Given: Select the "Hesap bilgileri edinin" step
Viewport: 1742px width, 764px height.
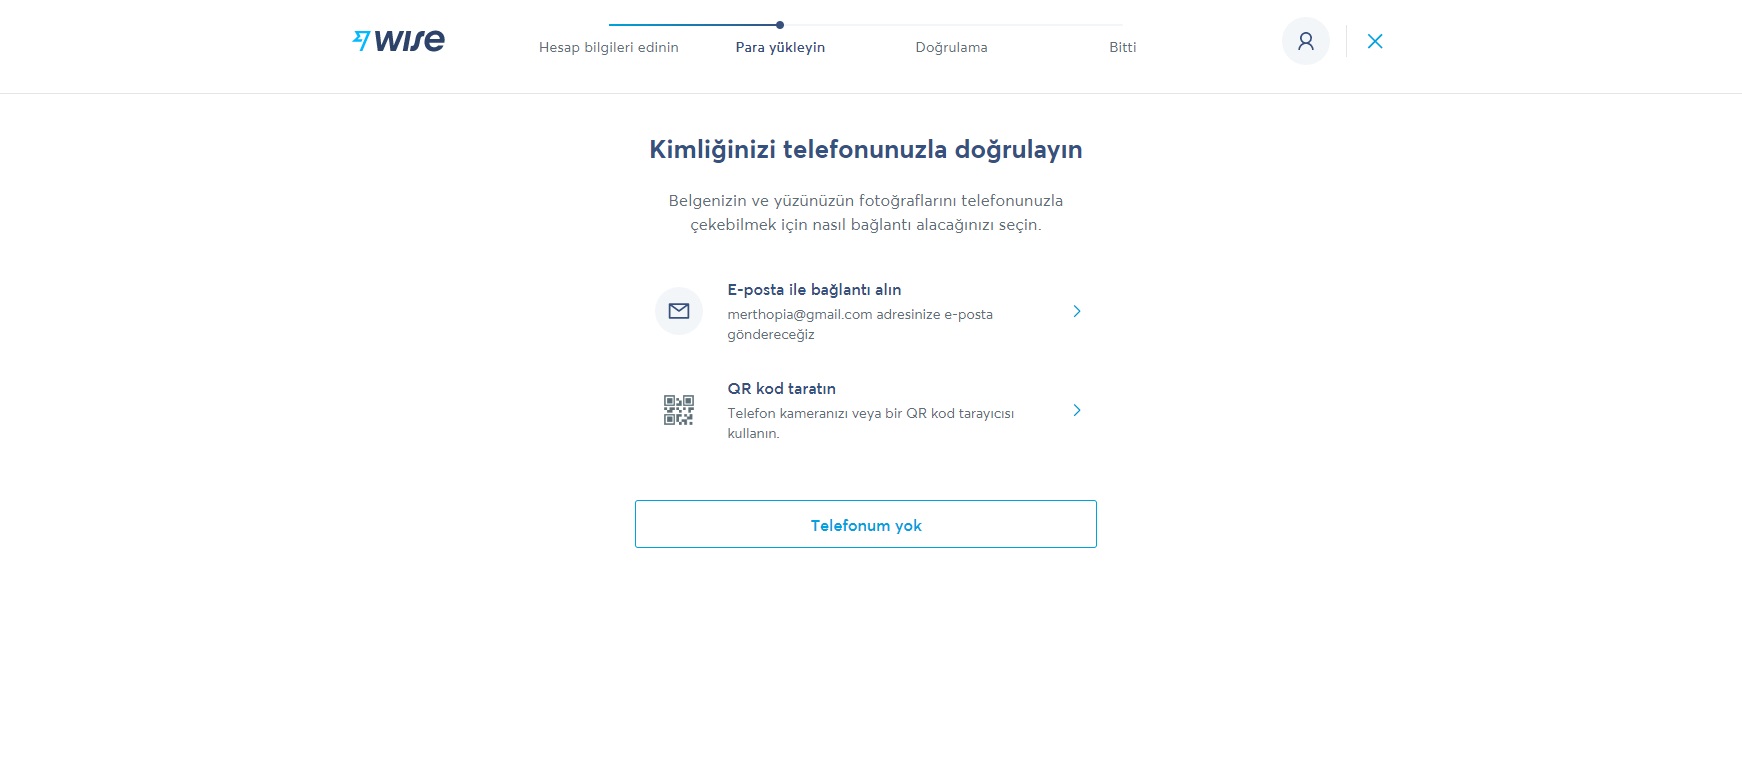Looking at the screenshot, I should 609,47.
